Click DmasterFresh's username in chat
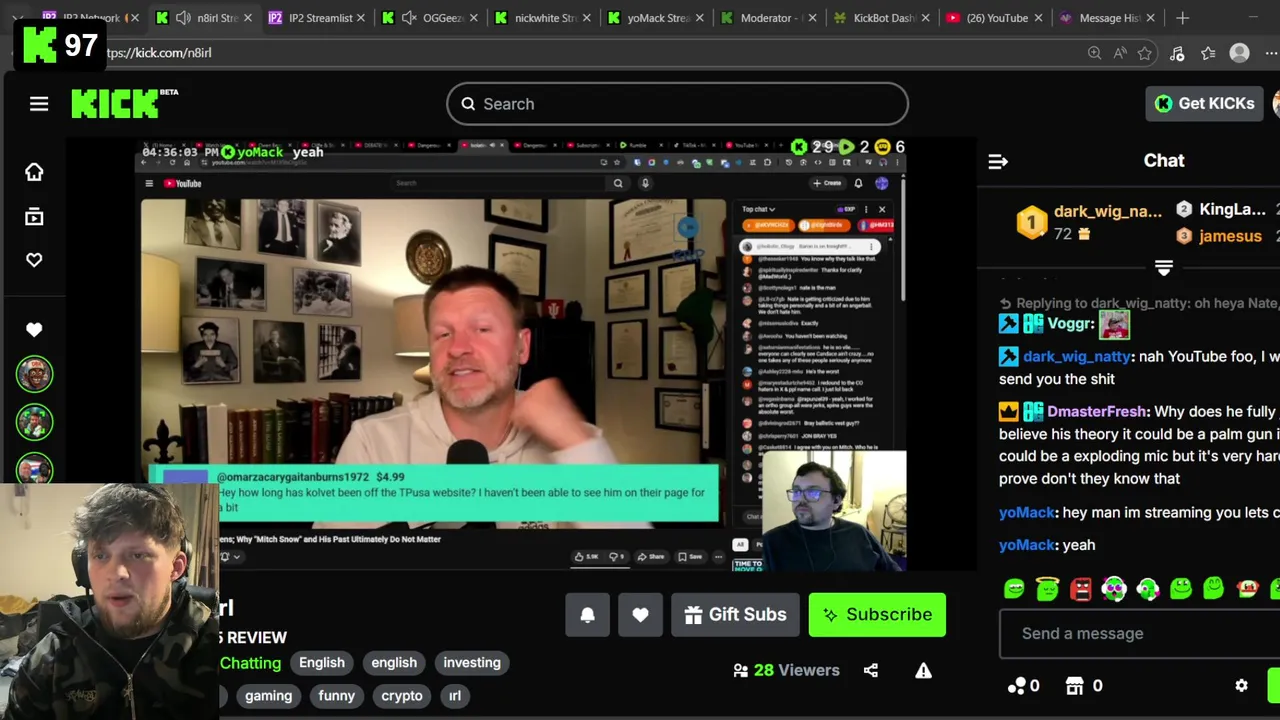This screenshot has height=720, width=1280. click(1096, 411)
